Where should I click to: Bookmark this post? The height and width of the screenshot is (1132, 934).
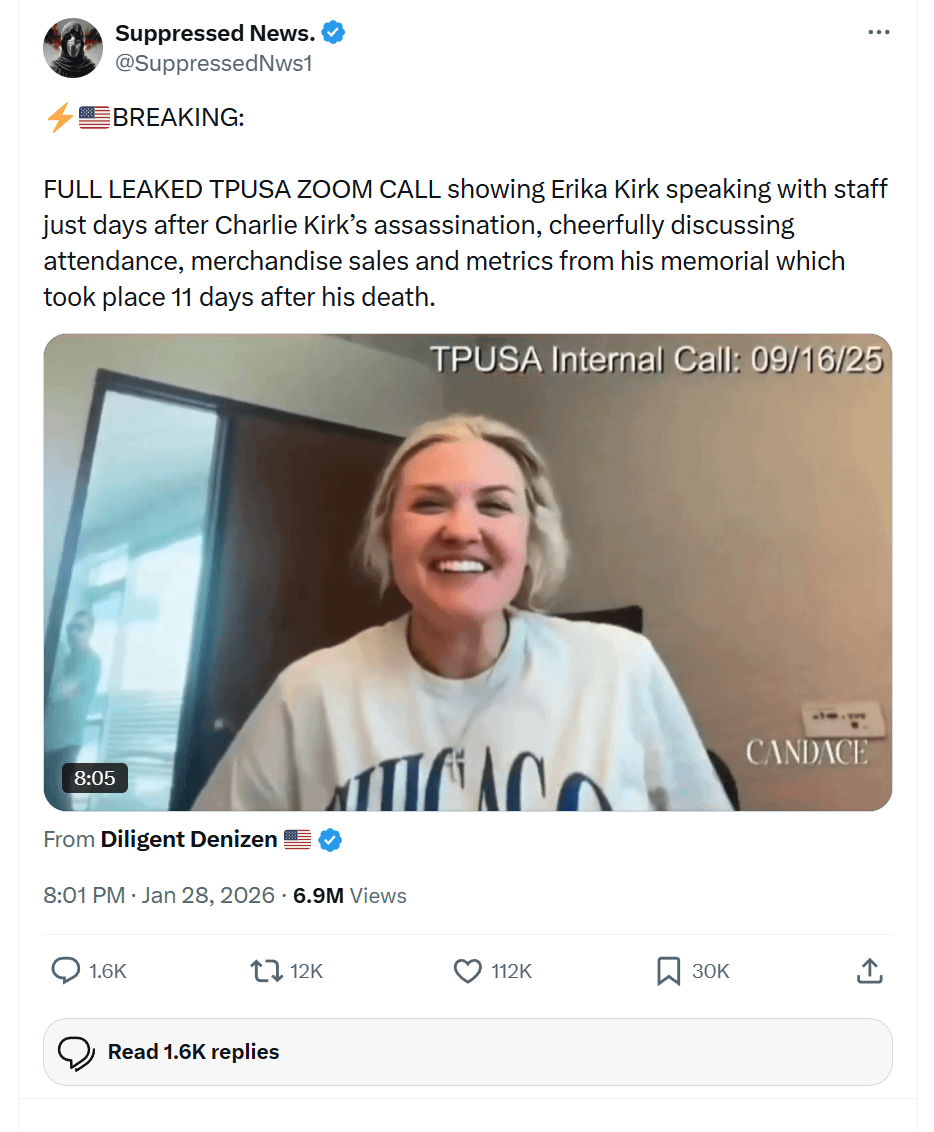668,970
